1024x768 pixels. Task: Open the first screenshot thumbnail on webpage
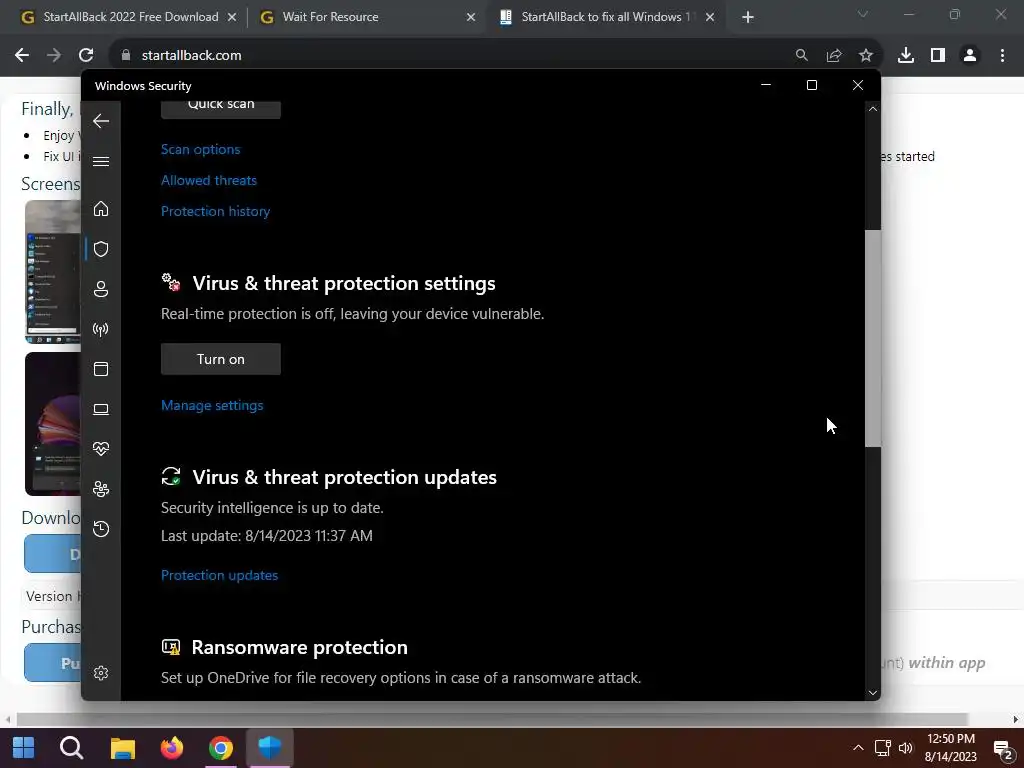(53, 272)
